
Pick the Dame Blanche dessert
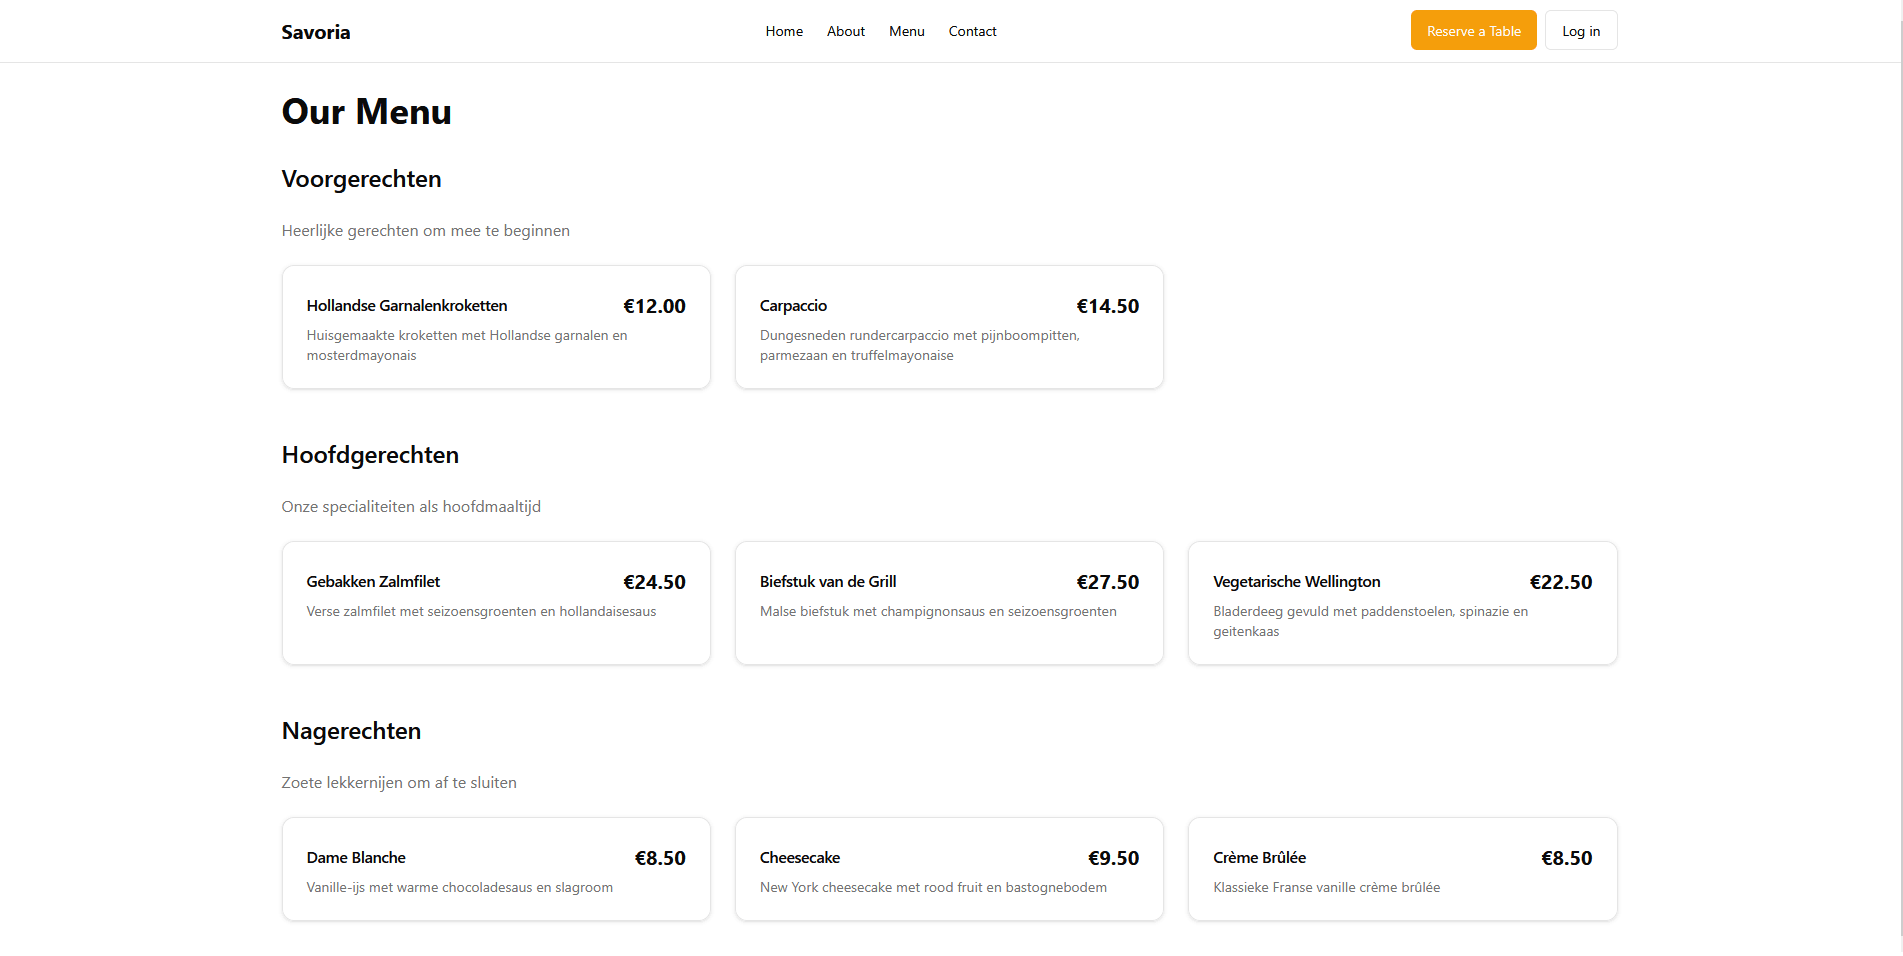[x=496, y=869]
